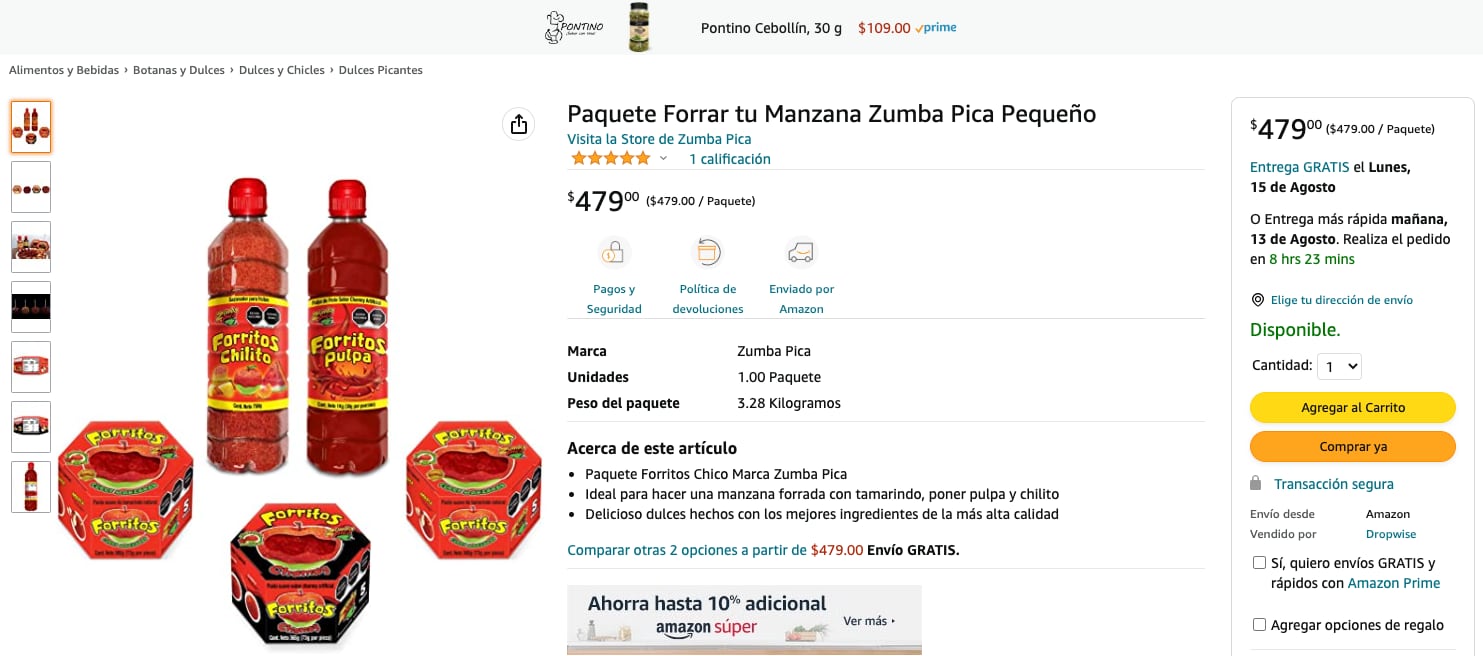Click the Enviado por Amazon truck icon

pos(801,252)
